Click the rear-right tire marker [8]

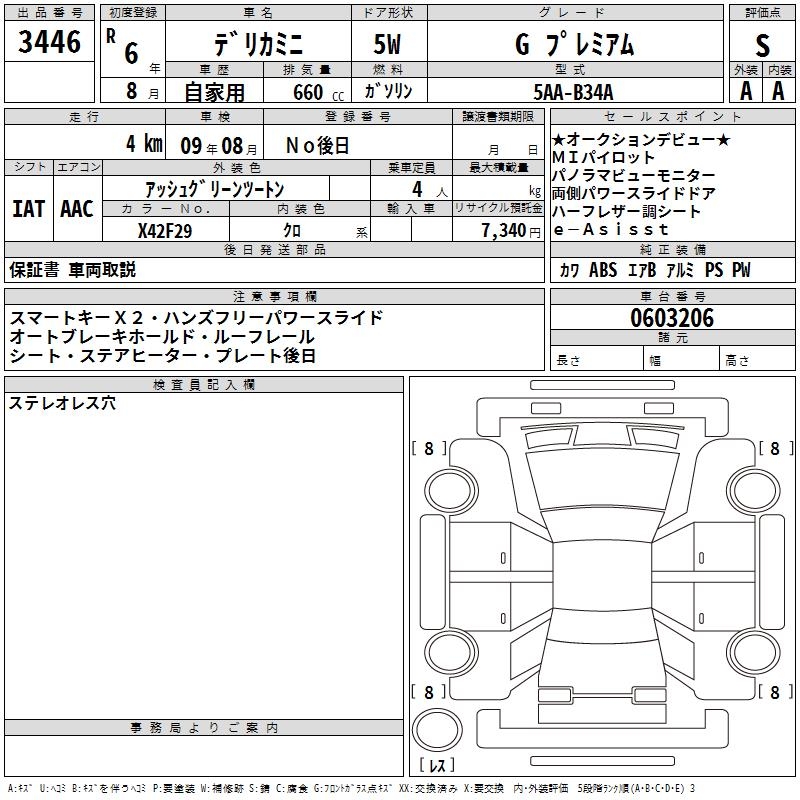pyautogui.click(x=776, y=692)
